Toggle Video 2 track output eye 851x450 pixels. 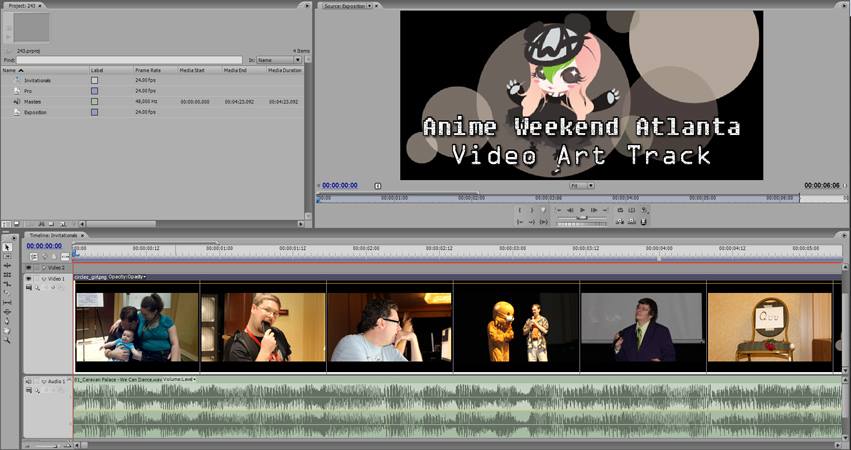click(x=28, y=268)
